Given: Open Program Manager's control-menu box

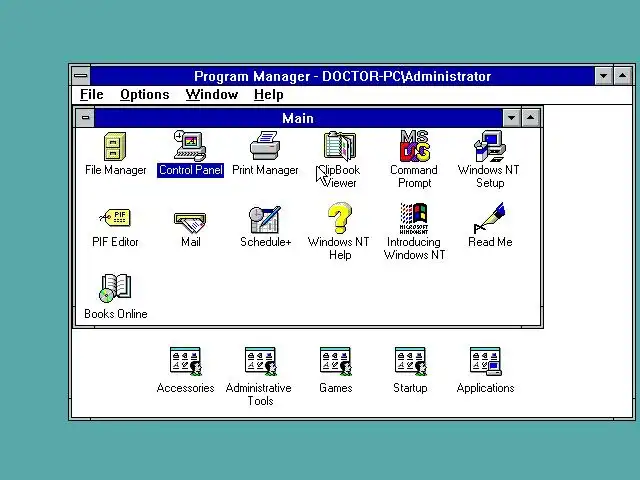Looking at the screenshot, I should (x=81, y=76).
